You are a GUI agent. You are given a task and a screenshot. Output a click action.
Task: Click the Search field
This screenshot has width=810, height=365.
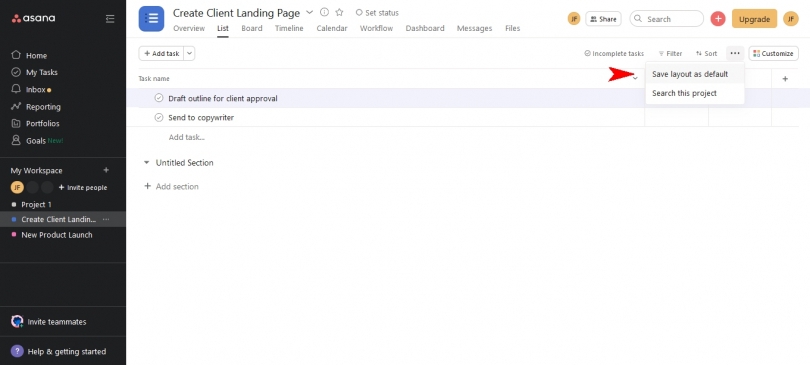(x=666, y=19)
